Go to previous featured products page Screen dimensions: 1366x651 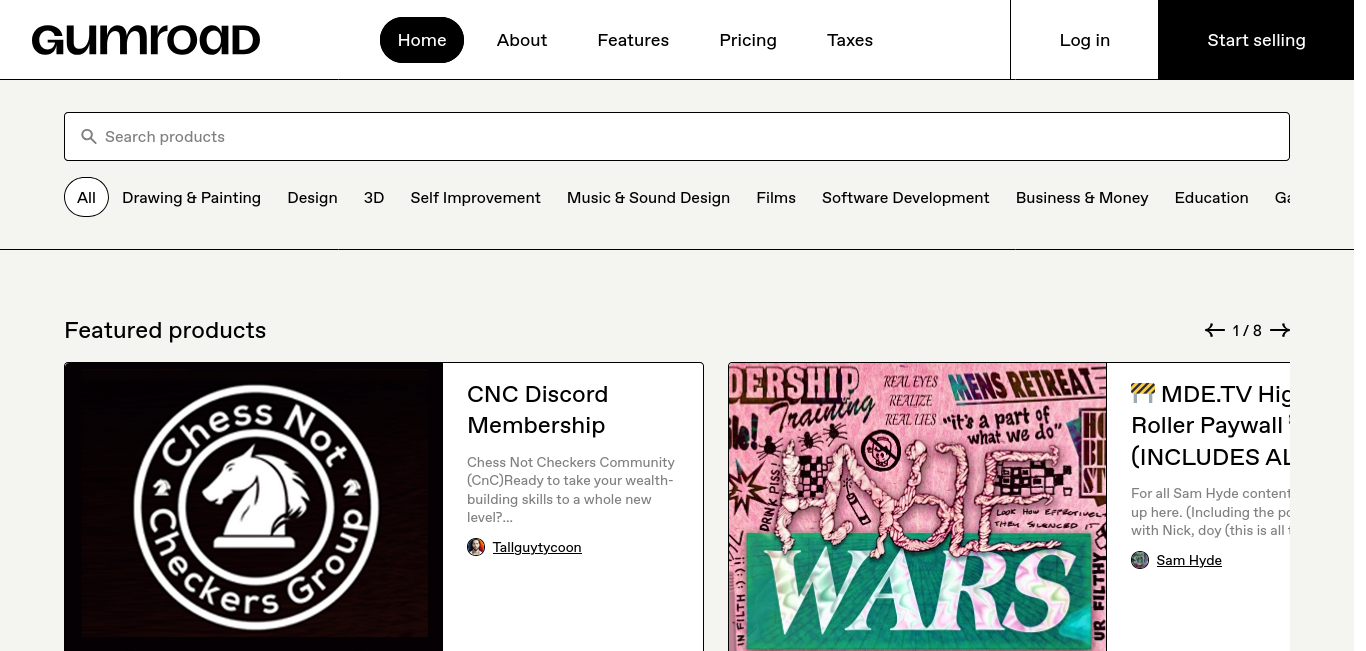(x=1215, y=331)
